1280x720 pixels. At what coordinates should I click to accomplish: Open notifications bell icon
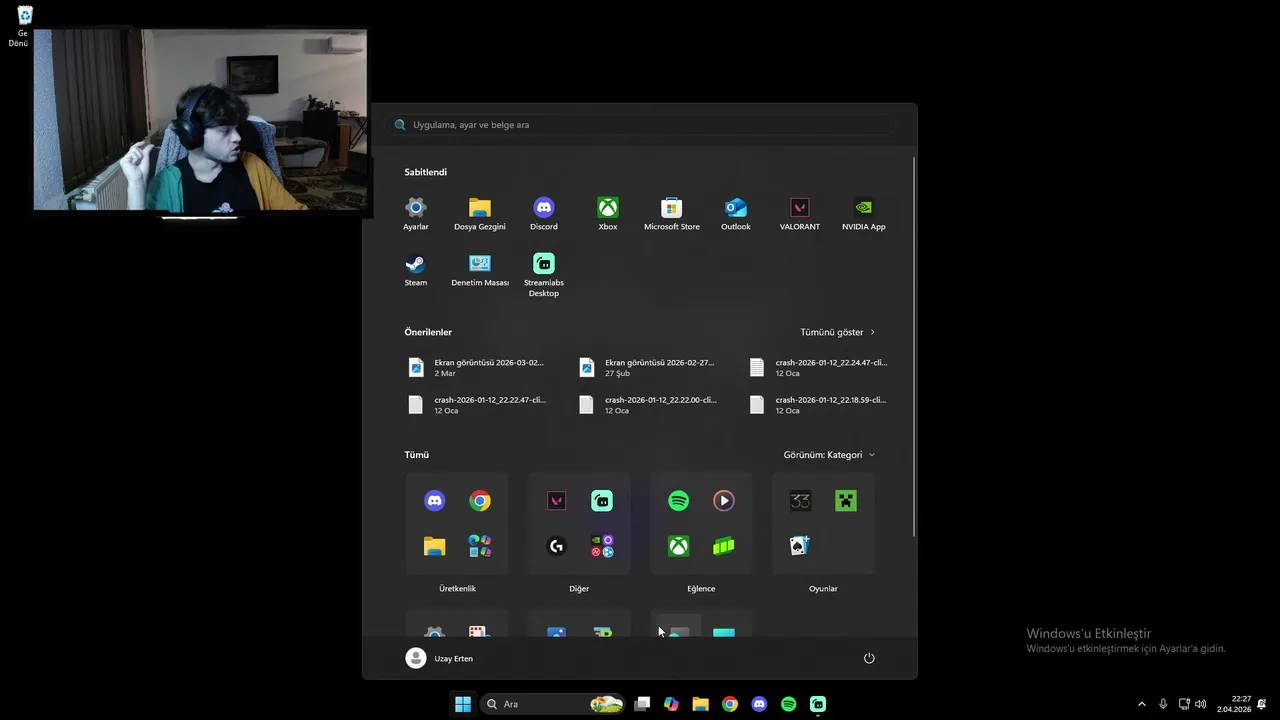tap(1262, 704)
